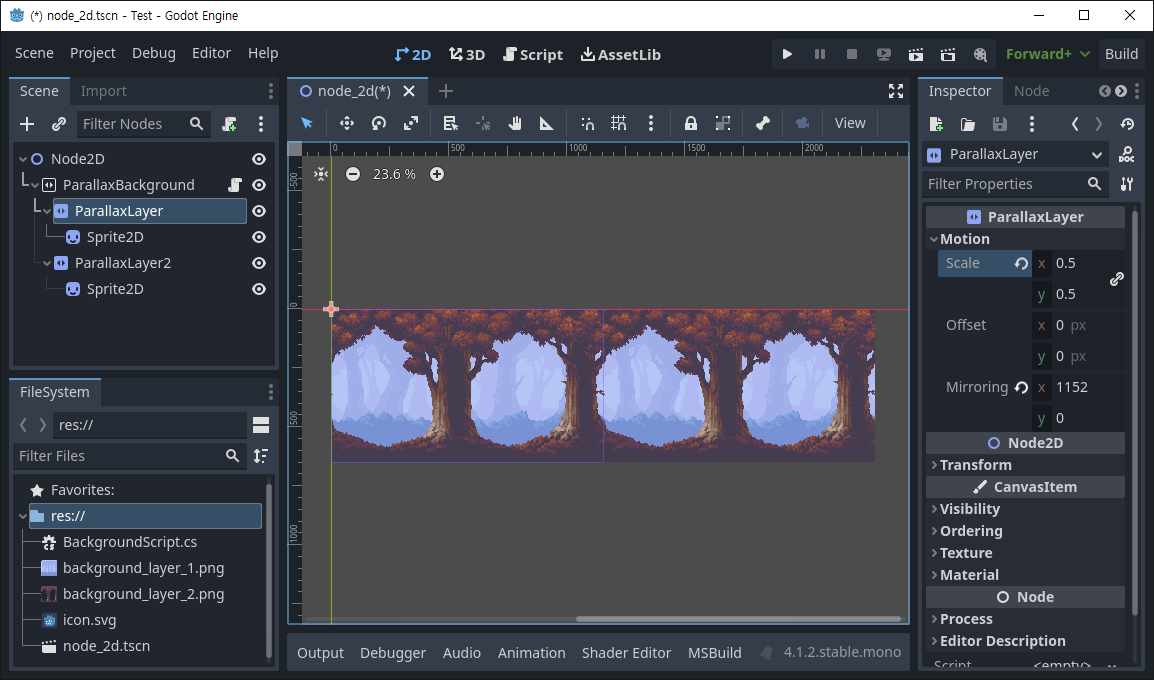Viewport: 1154px width, 680px height.
Task: Load an existing resource in Inspector
Action: 968,124
